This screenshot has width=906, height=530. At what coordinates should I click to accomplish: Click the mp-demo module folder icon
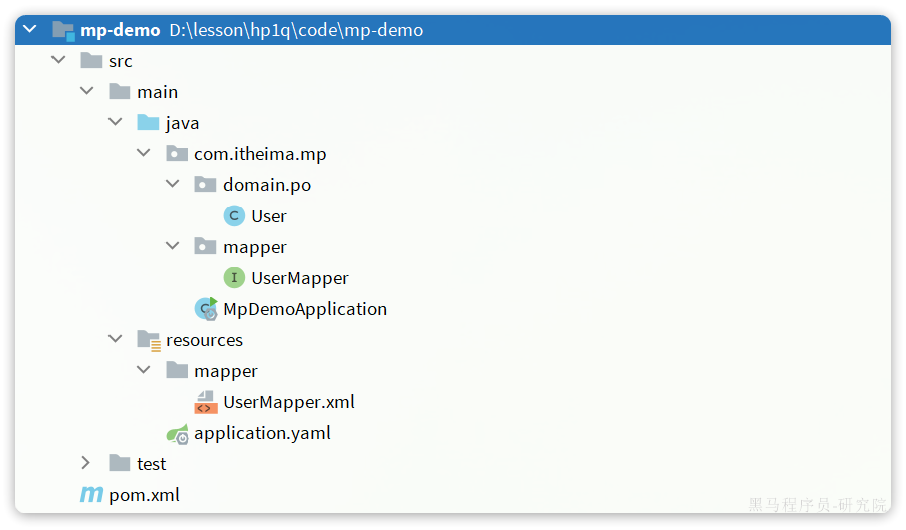(x=63, y=30)
